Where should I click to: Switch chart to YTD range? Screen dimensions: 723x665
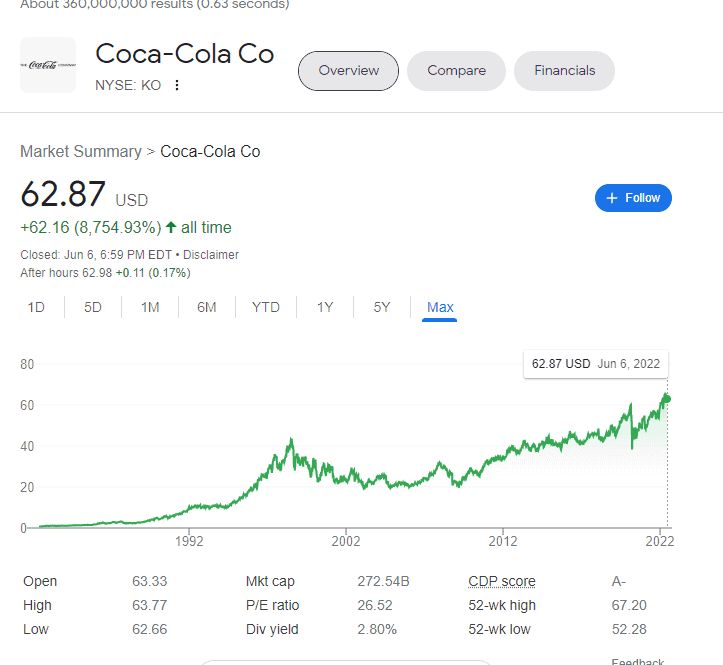point(266,307)
